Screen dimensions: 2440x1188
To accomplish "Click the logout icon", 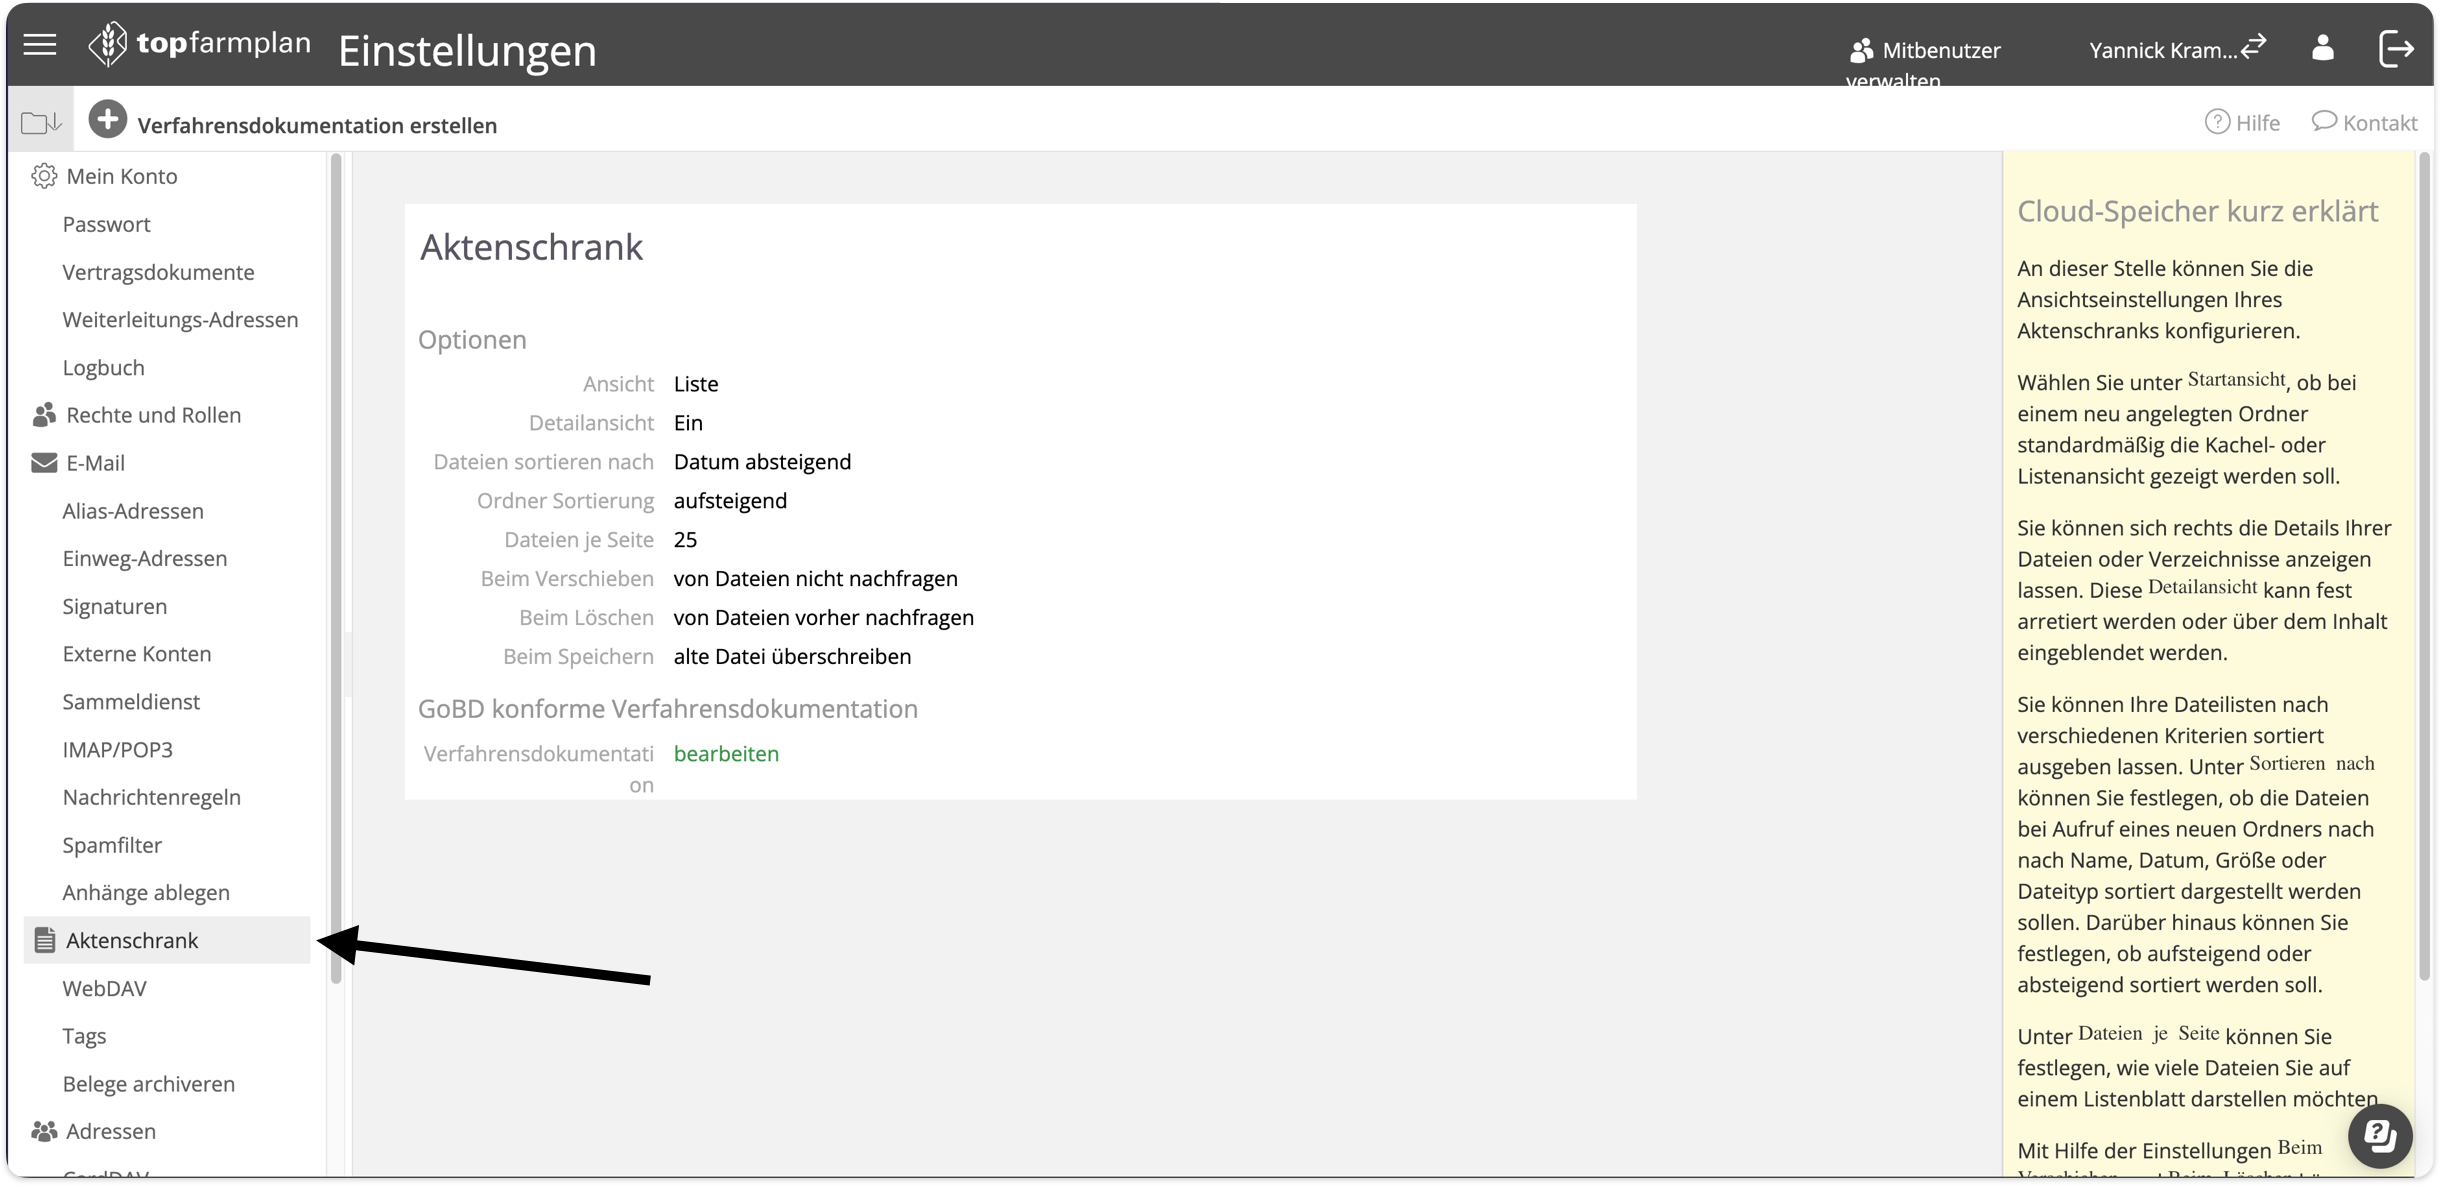I will pyautogui.click(x=2396, y=48).
